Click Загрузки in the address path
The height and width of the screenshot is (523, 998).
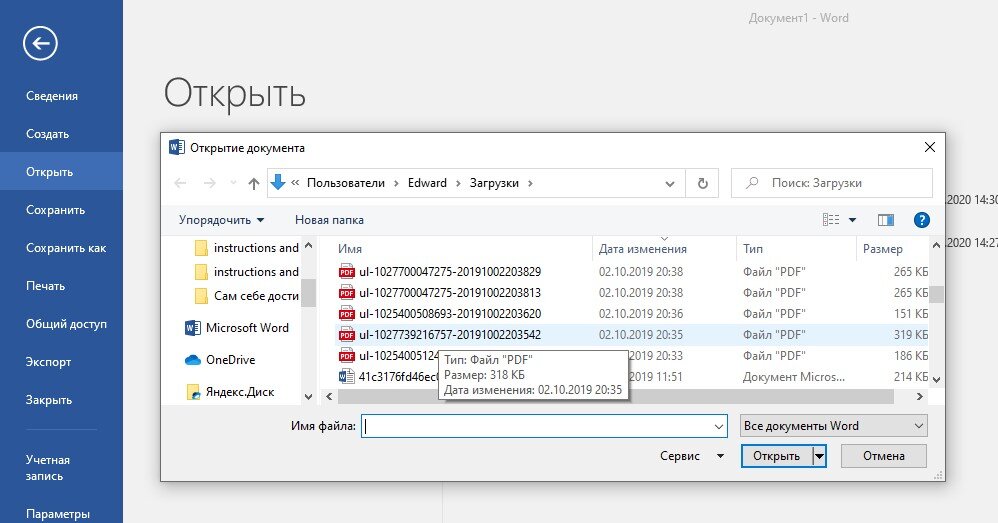point(494,183)
